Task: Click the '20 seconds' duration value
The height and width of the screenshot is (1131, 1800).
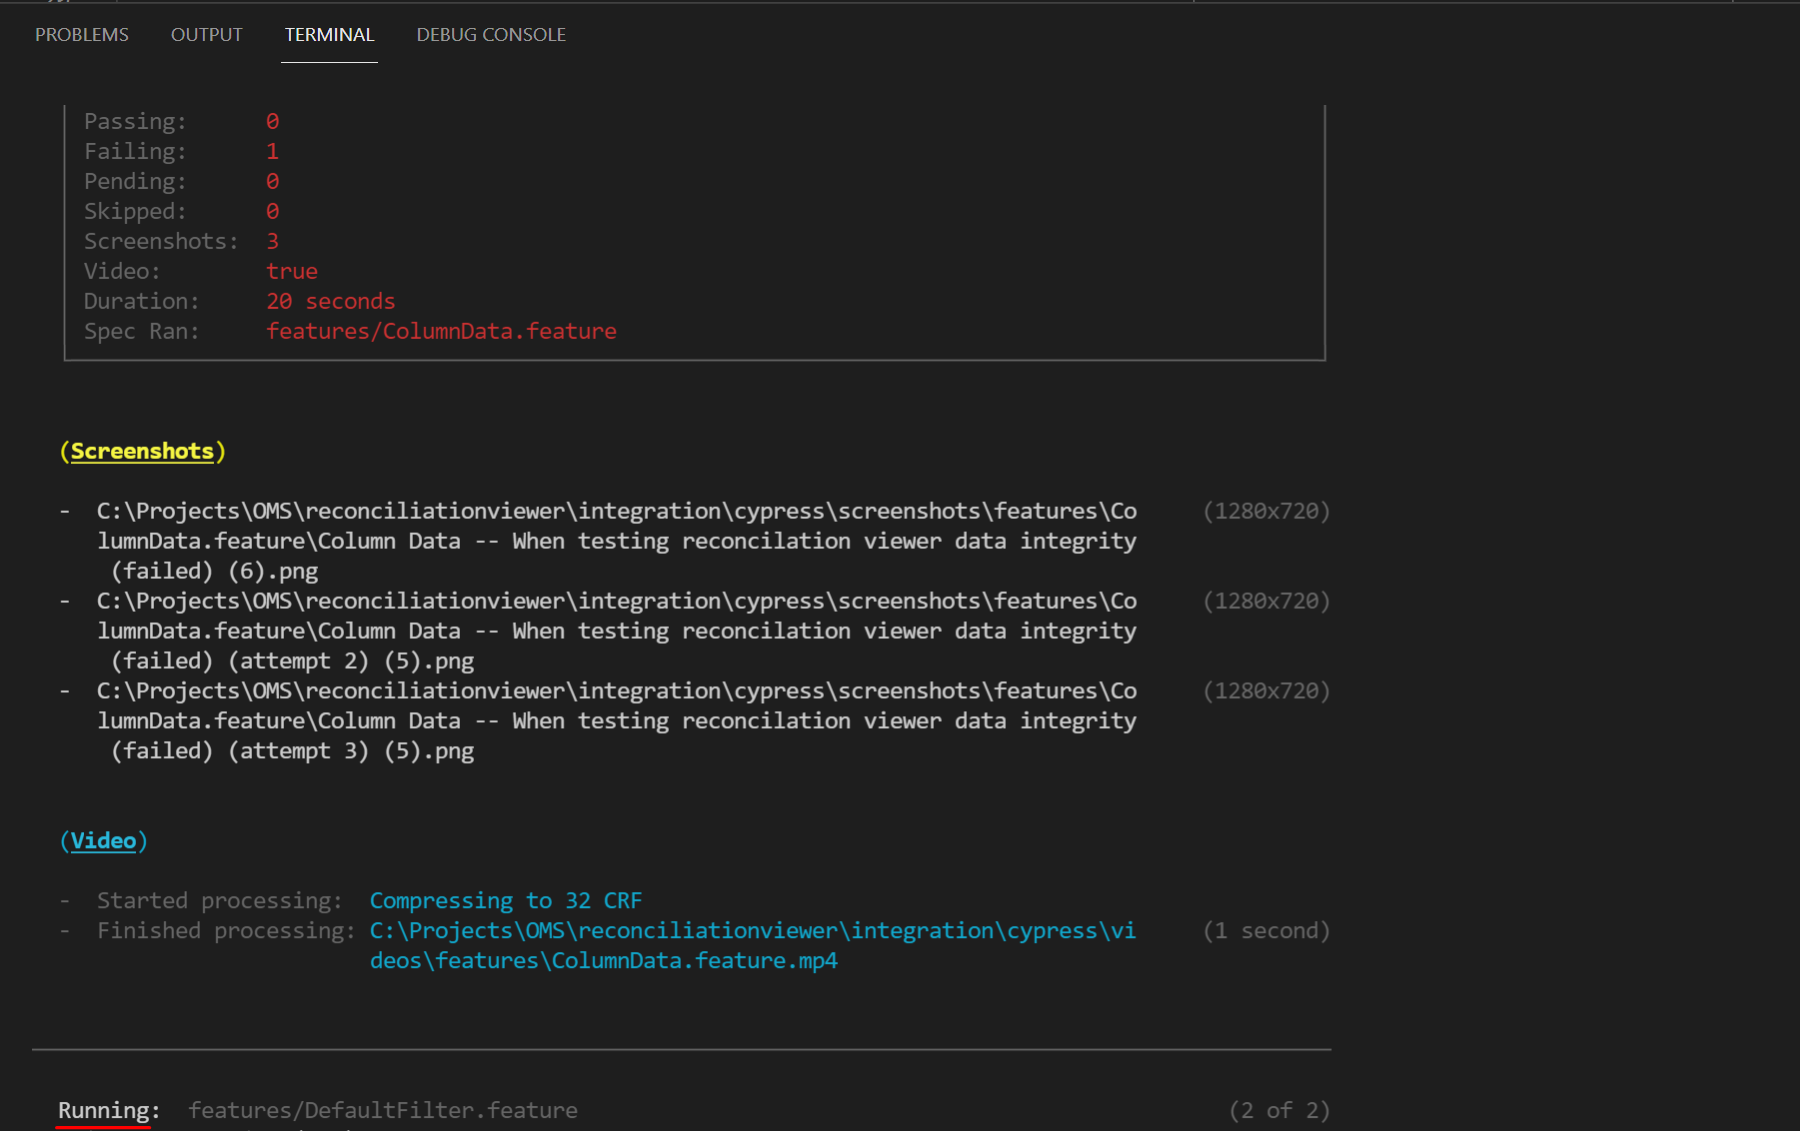Action: pos(330,301)
